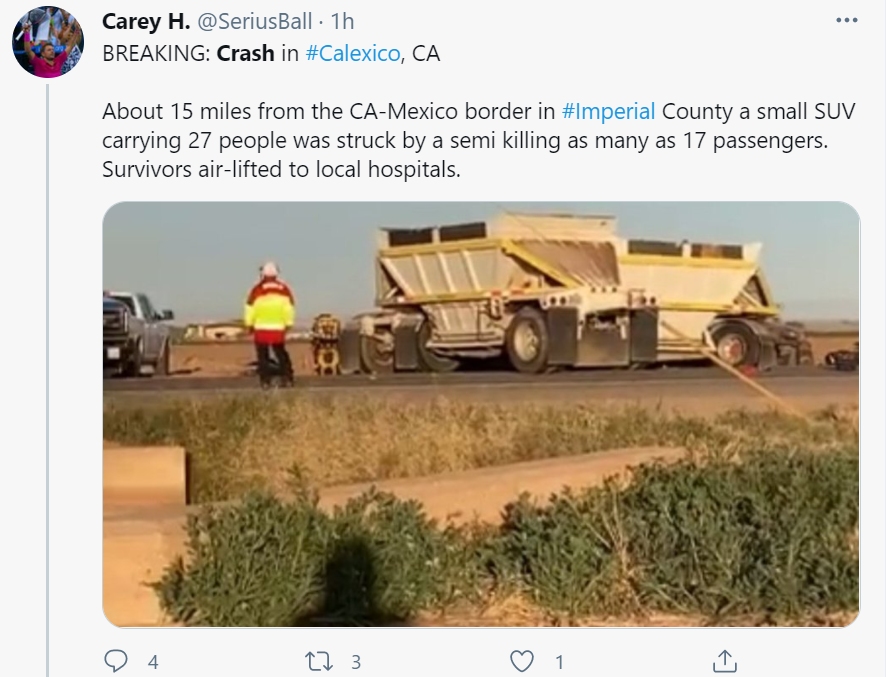
Task: Open the share tweet icon
Action: 725,661
